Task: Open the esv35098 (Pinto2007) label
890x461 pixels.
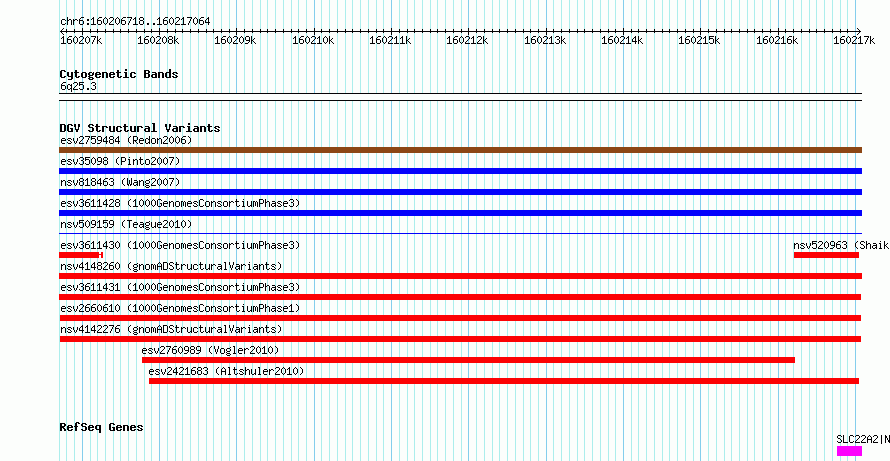Action: [x=120, y=162]
